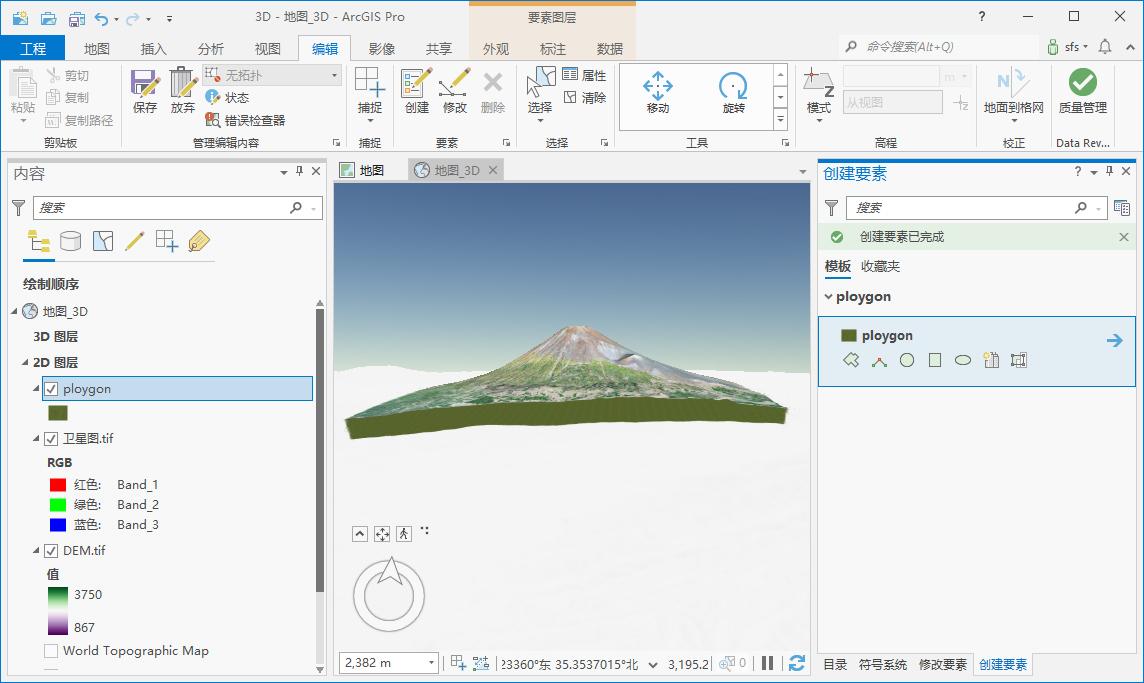This screenshot has width=1144, height=683.
Task: Open the 分析 ribbon tab
Action: (210, 48)
